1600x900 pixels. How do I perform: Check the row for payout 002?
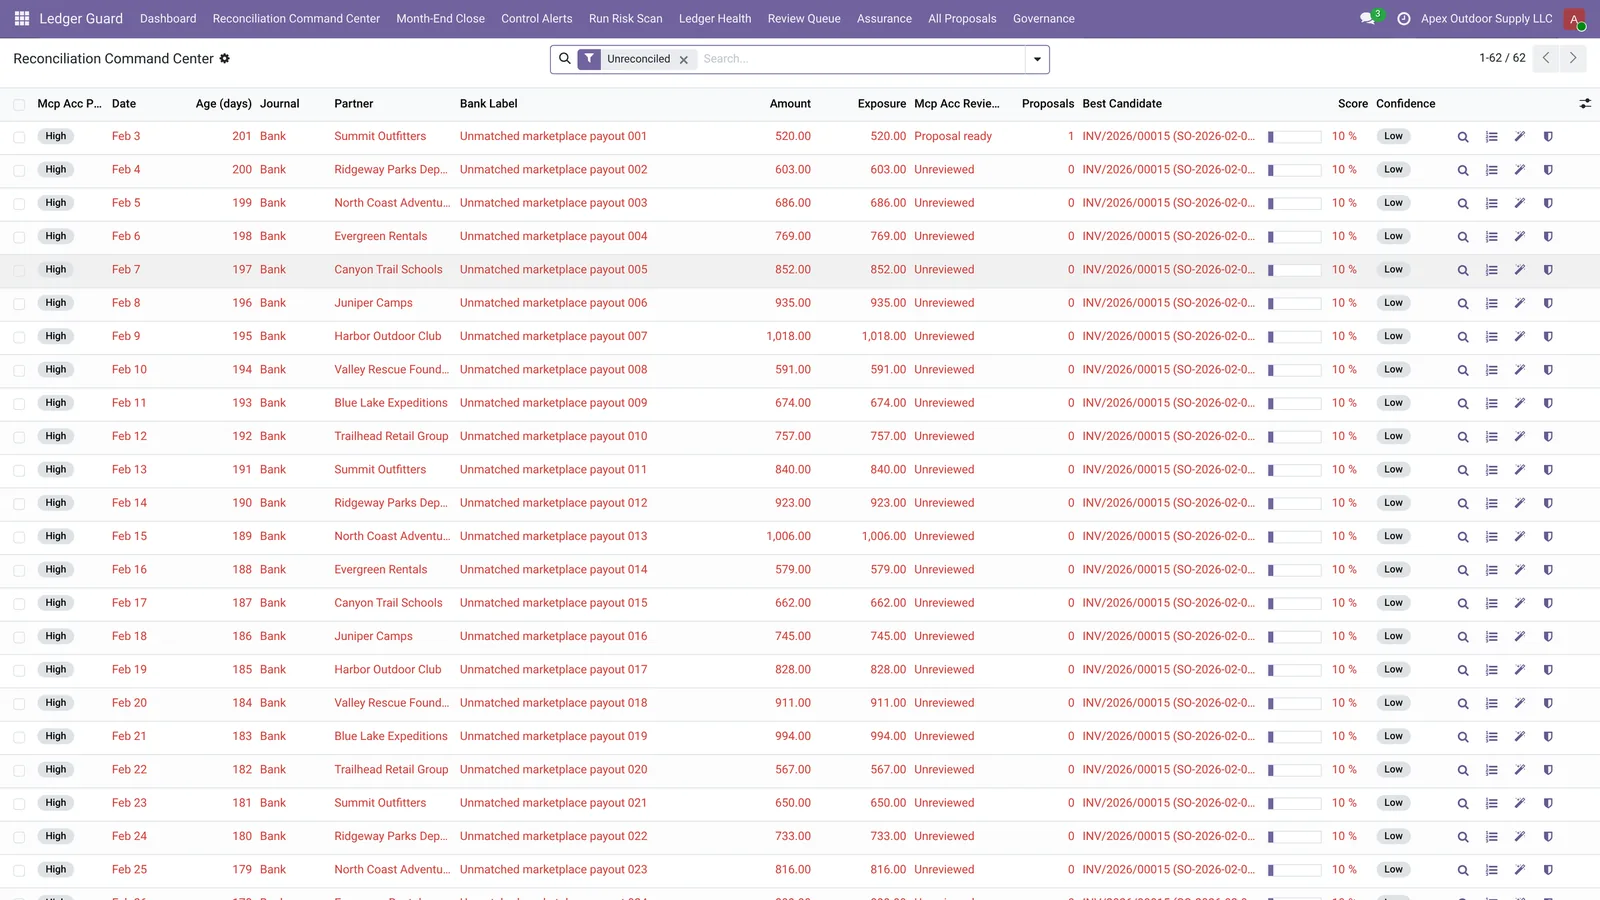coord(19,170)
